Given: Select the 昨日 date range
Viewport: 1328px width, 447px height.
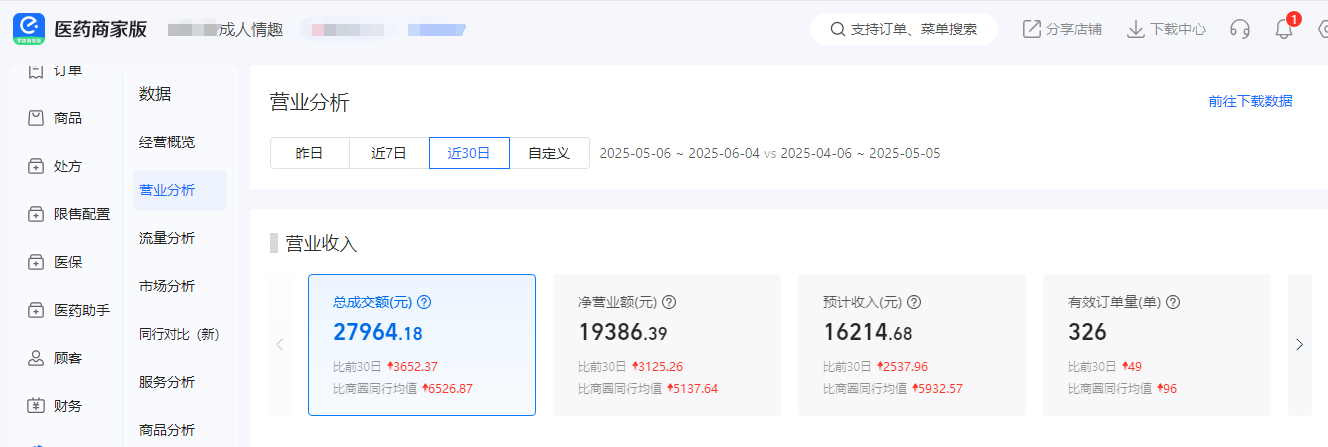Looking at the screenshot, I should coord(309,153).
